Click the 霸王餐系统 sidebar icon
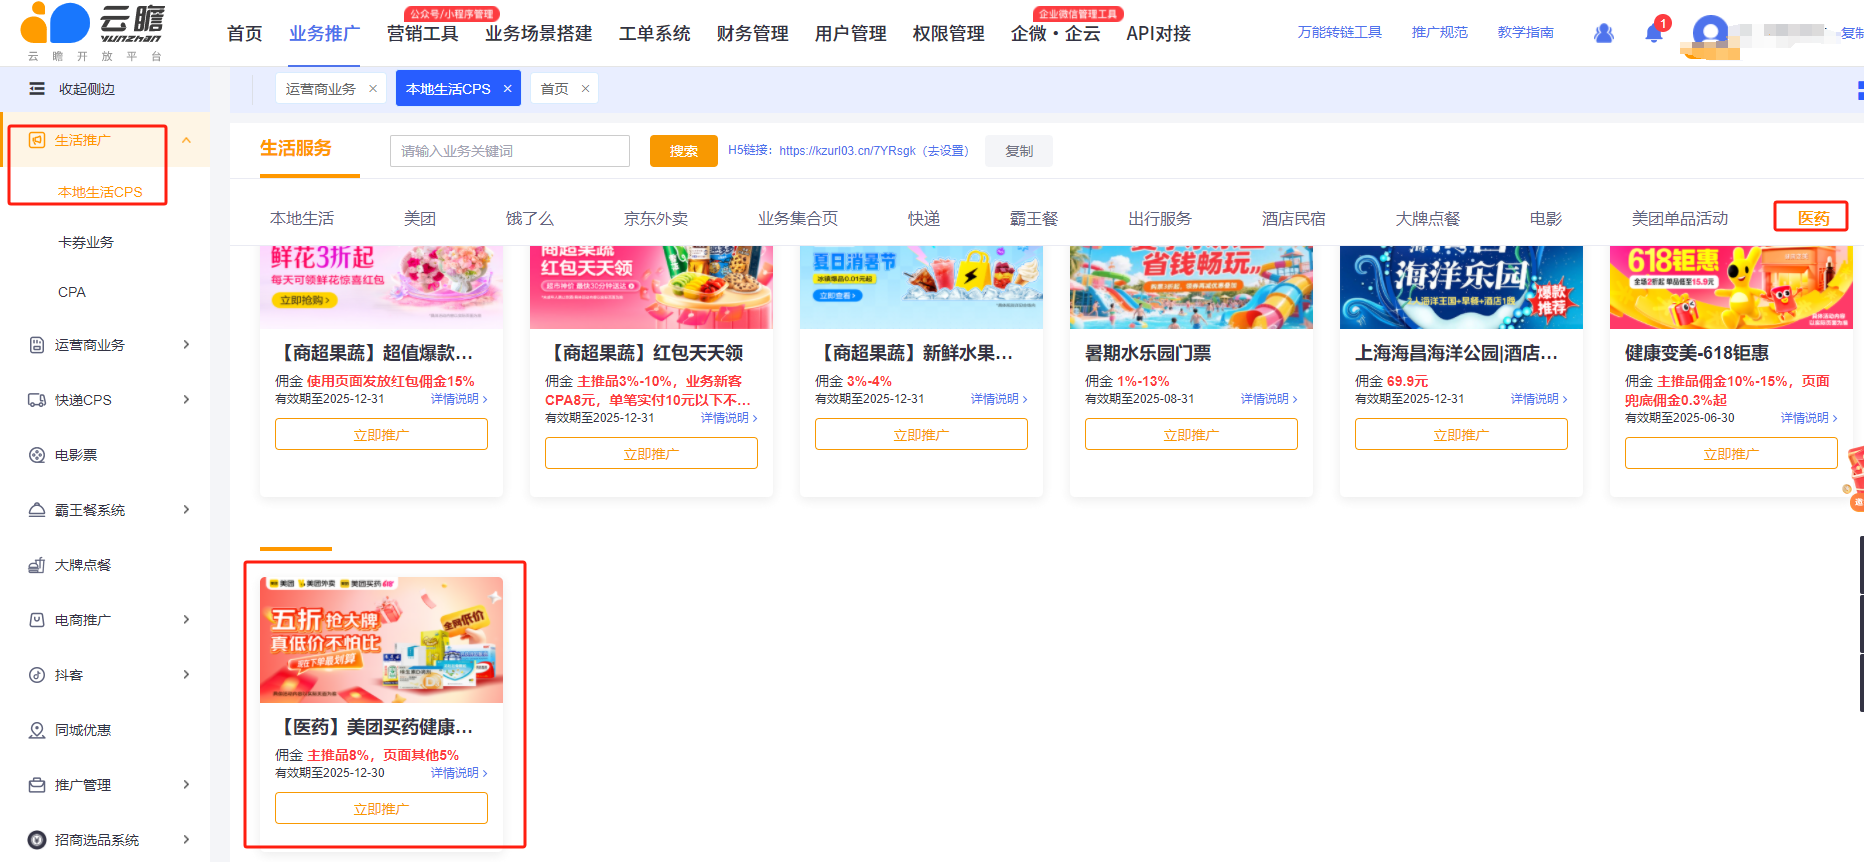1864x862 pixels. pyautogui.click(x=37, y=510)
